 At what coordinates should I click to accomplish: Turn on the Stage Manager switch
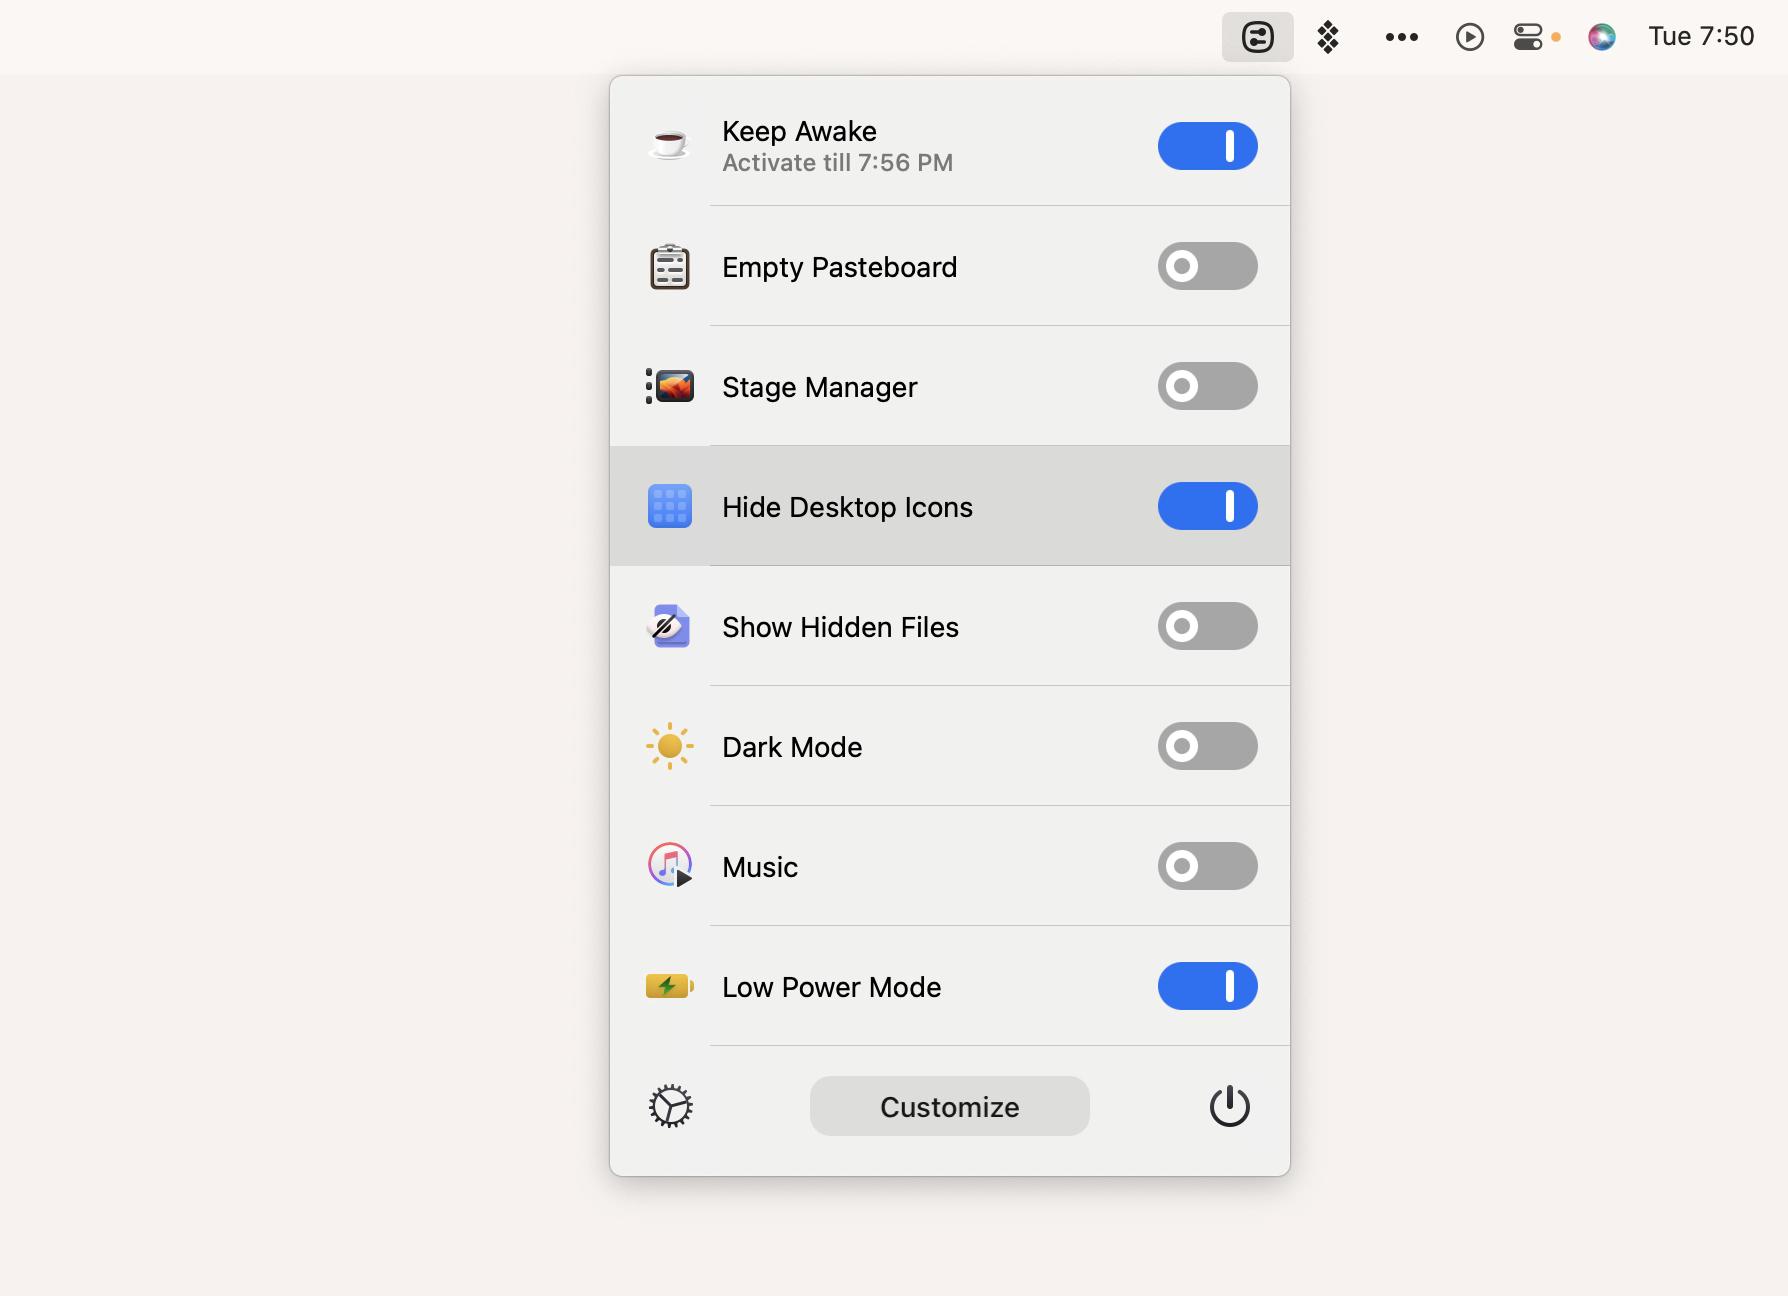[1208, 386]
